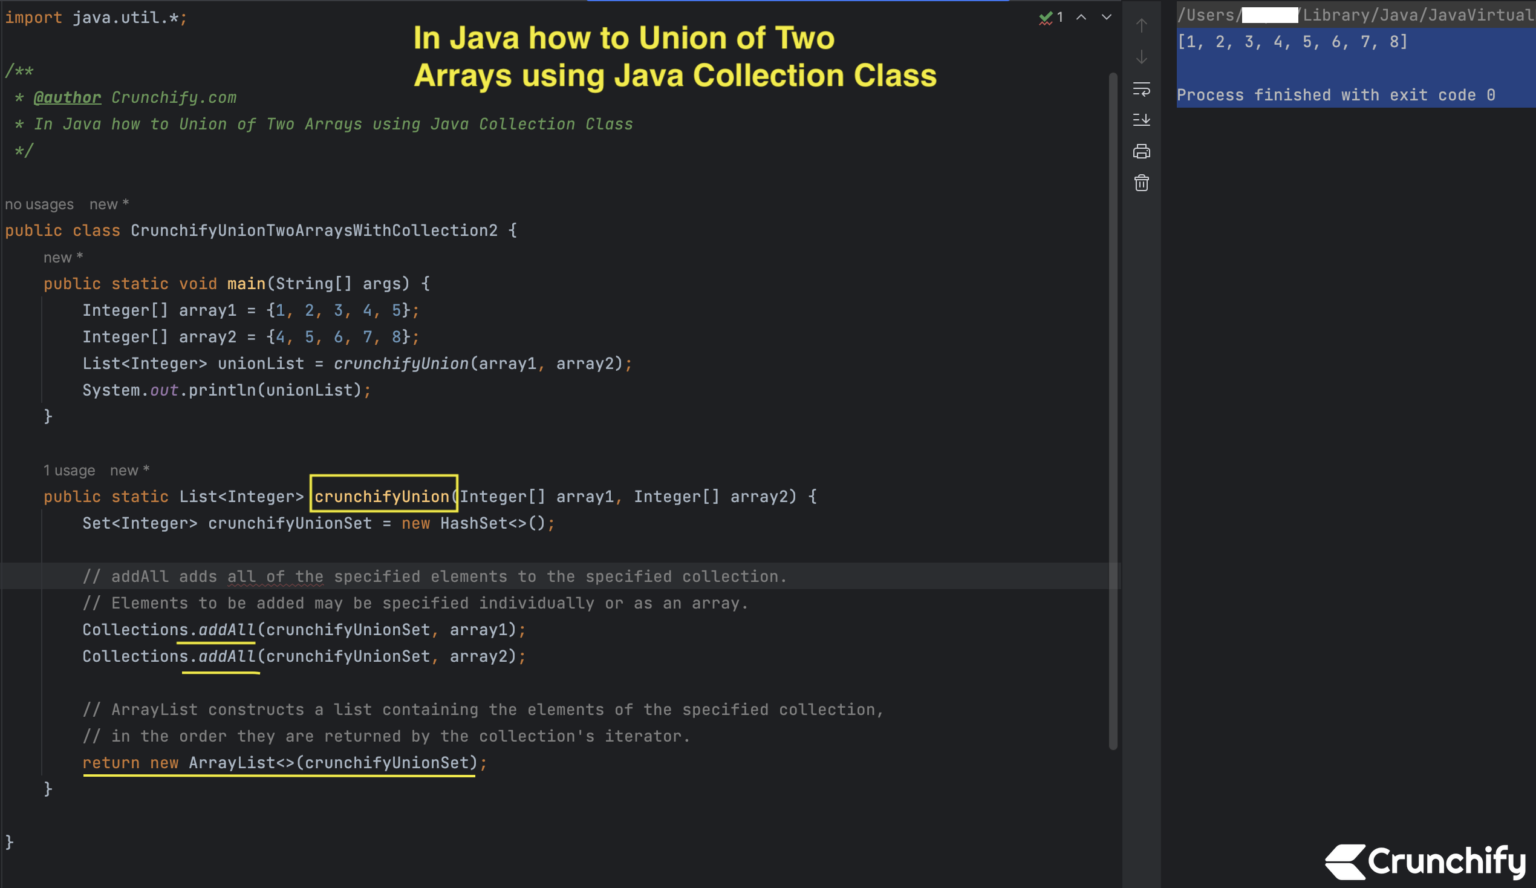Click the 'no usages' hint above the class

[39, 204]
